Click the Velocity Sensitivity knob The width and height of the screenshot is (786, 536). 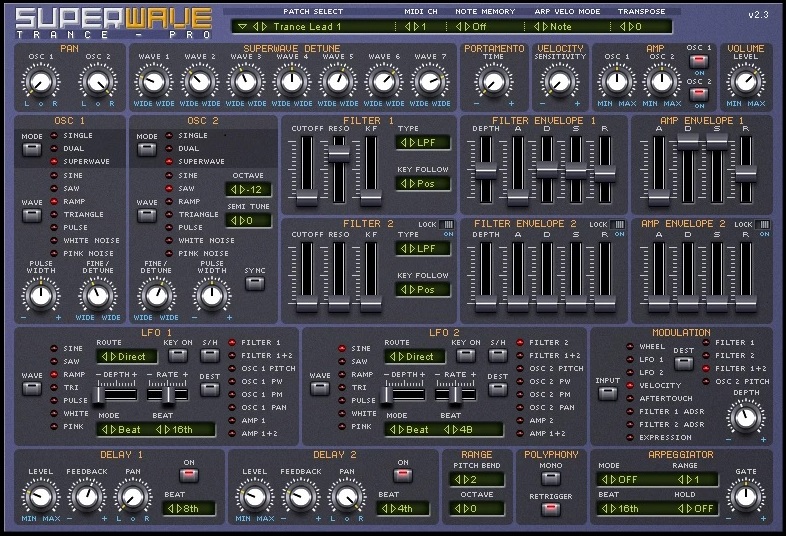[x=559, y=82]
